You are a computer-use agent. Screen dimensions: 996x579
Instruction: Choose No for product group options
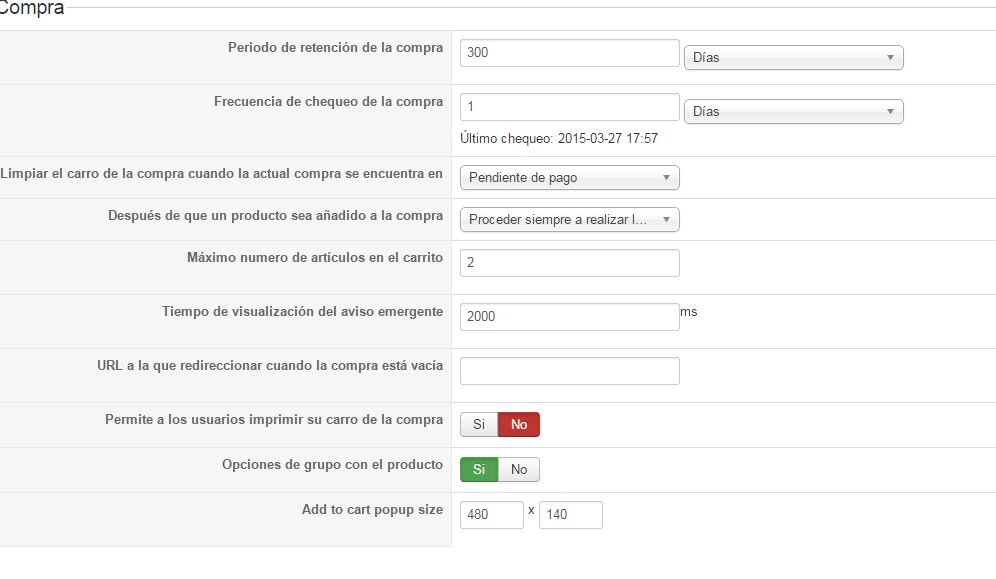519,470
